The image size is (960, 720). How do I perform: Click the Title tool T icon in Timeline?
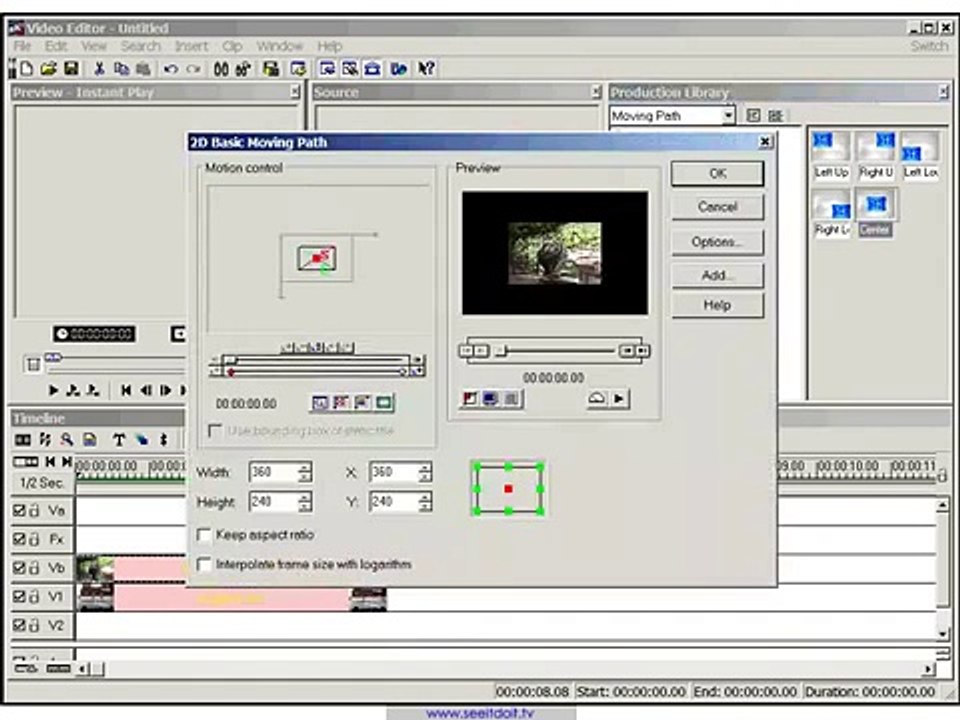119,439
